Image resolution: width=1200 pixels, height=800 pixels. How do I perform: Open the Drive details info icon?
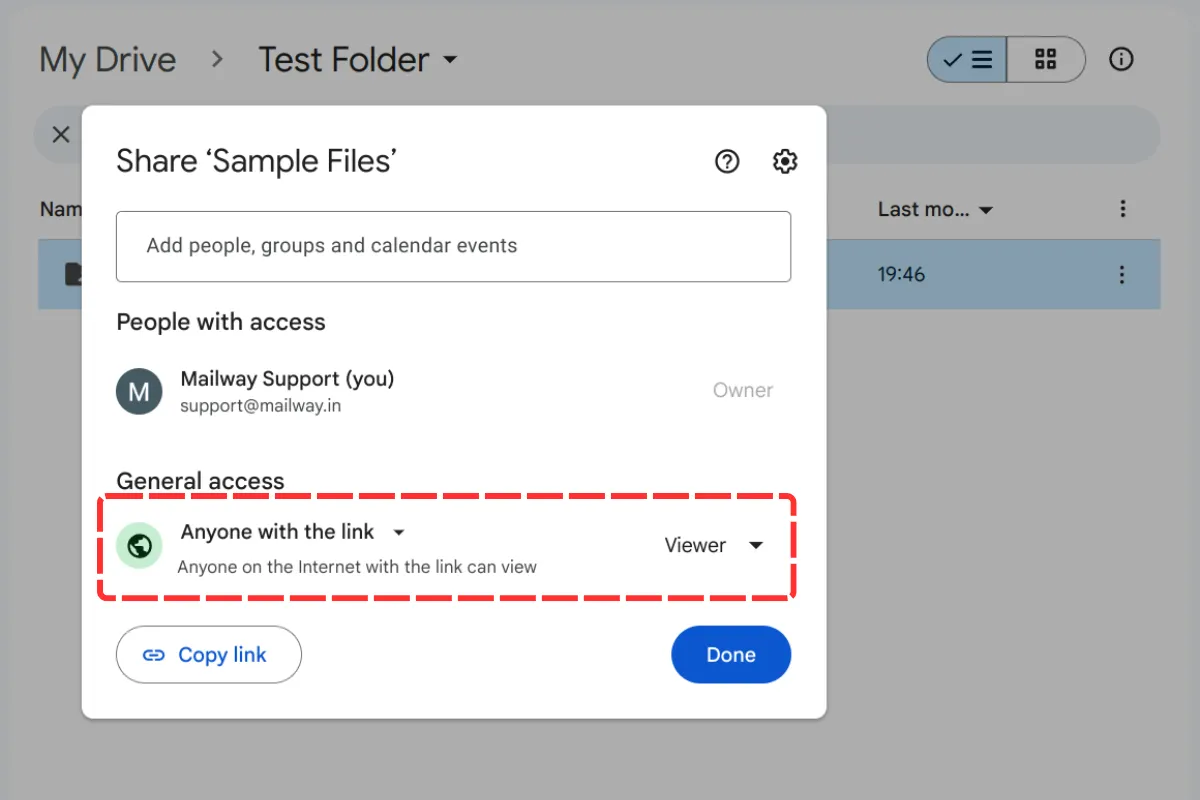[x=1121, y=60]
